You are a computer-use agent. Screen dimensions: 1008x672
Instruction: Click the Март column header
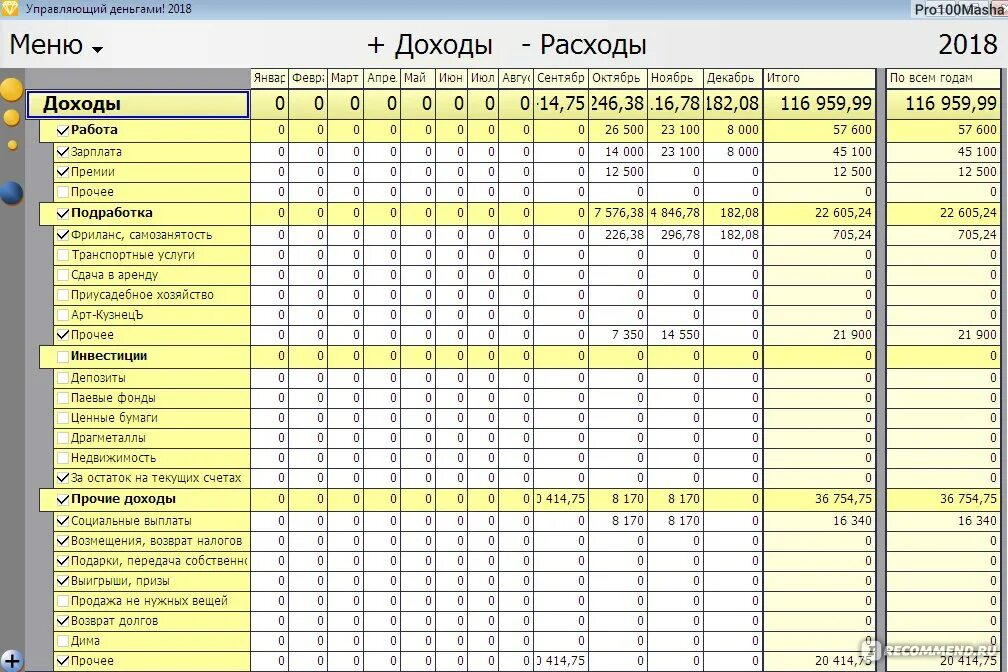[345, 78]
